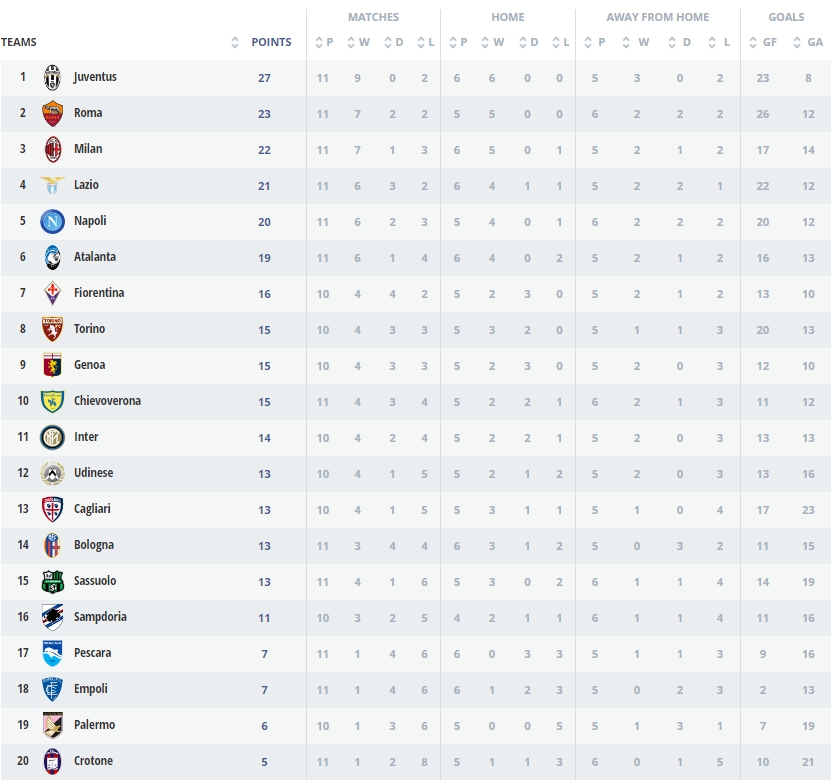
Task: Click the Roma club crest
Action: click(52, 114)
